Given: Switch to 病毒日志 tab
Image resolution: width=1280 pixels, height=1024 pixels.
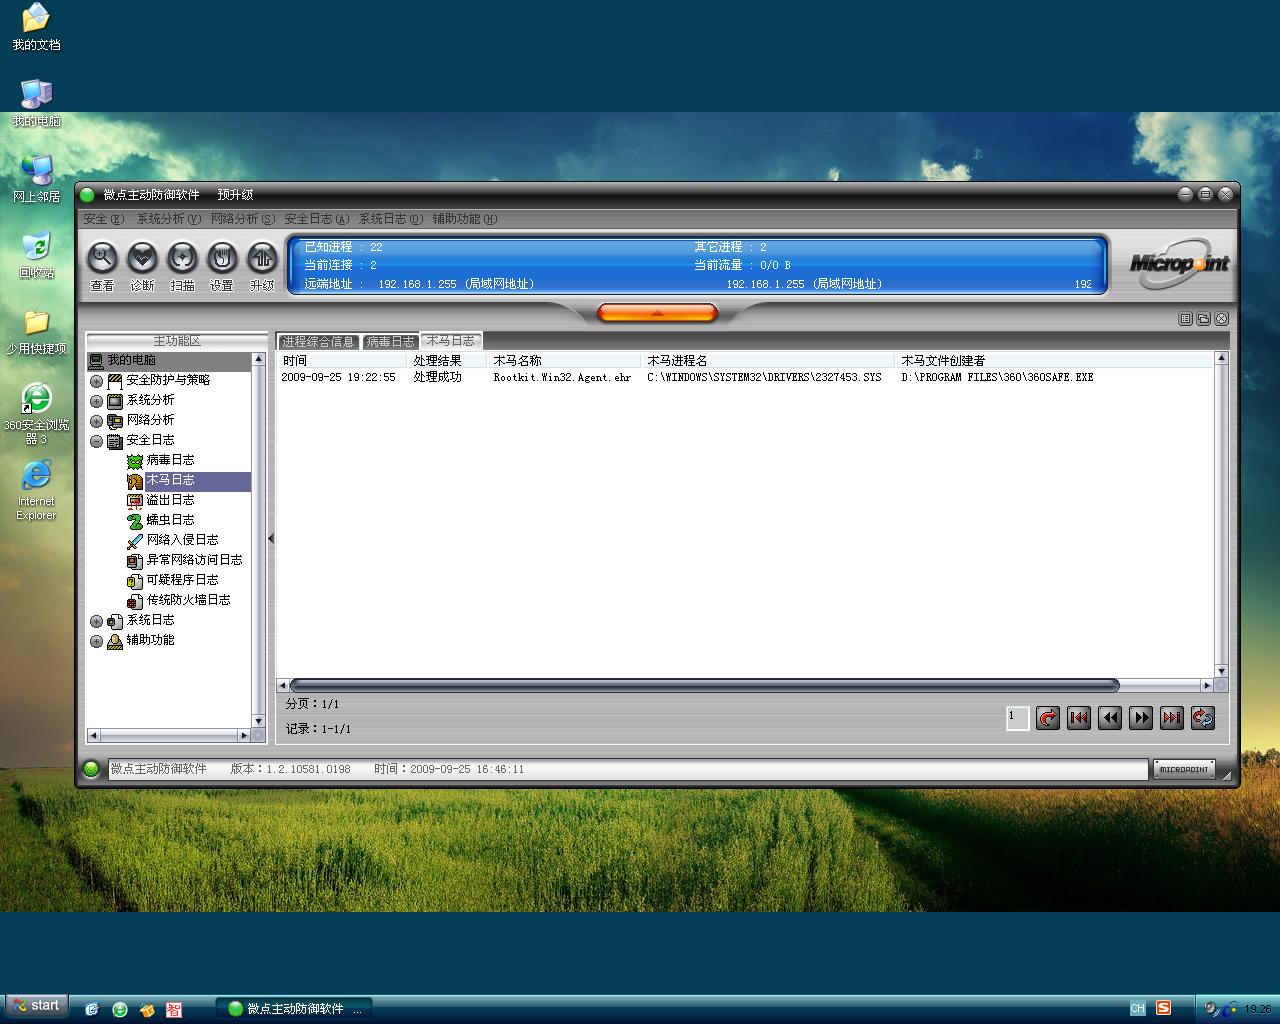Looking at the screenshot, I should pyautogui.click(x=390, y=342).
